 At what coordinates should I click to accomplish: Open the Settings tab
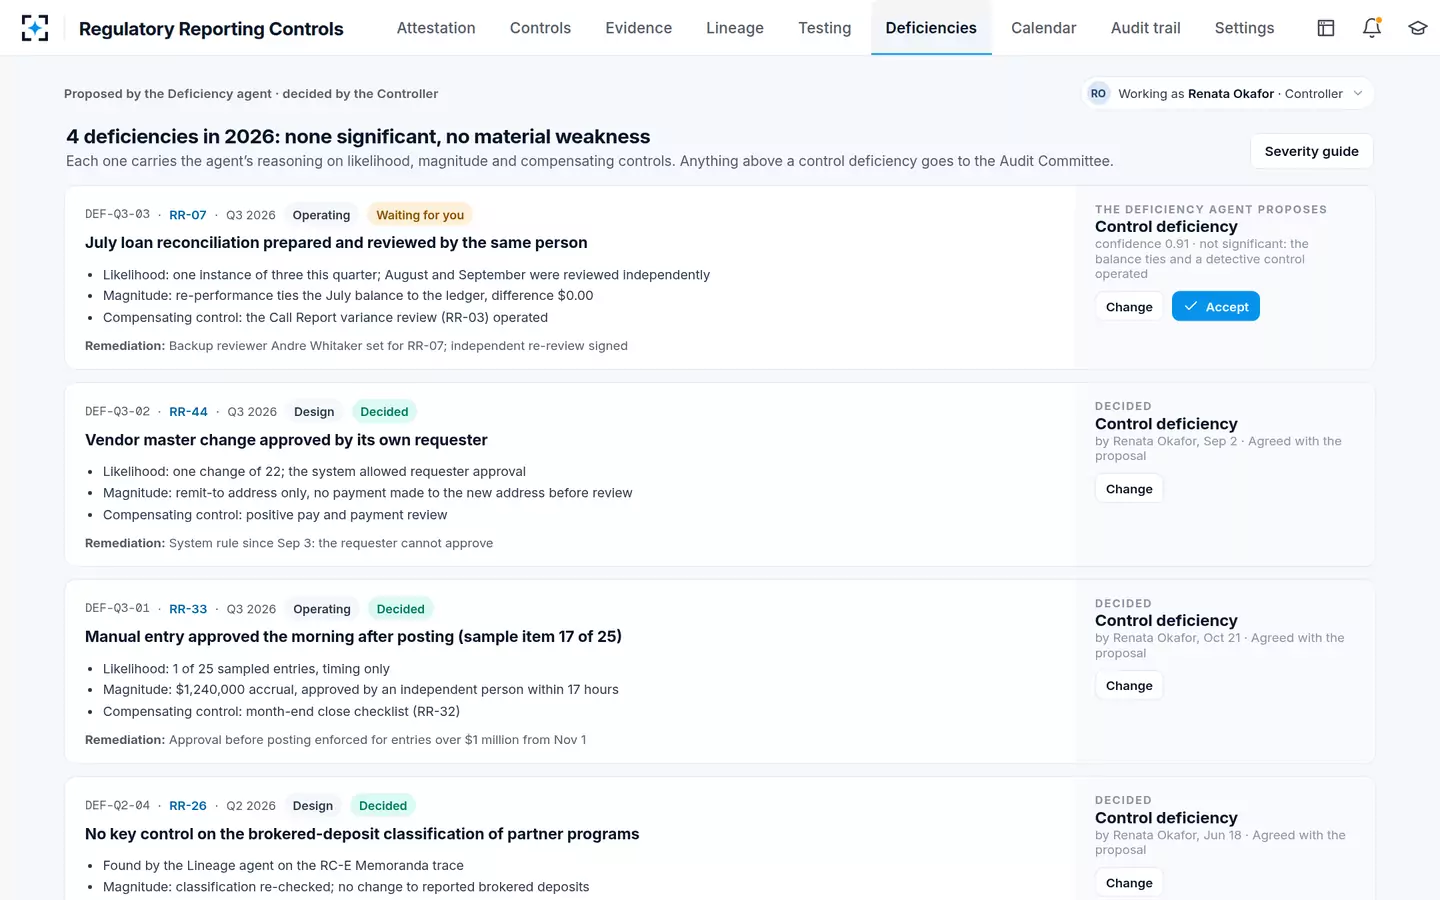pyautogui.click(x=1245, y=28)
